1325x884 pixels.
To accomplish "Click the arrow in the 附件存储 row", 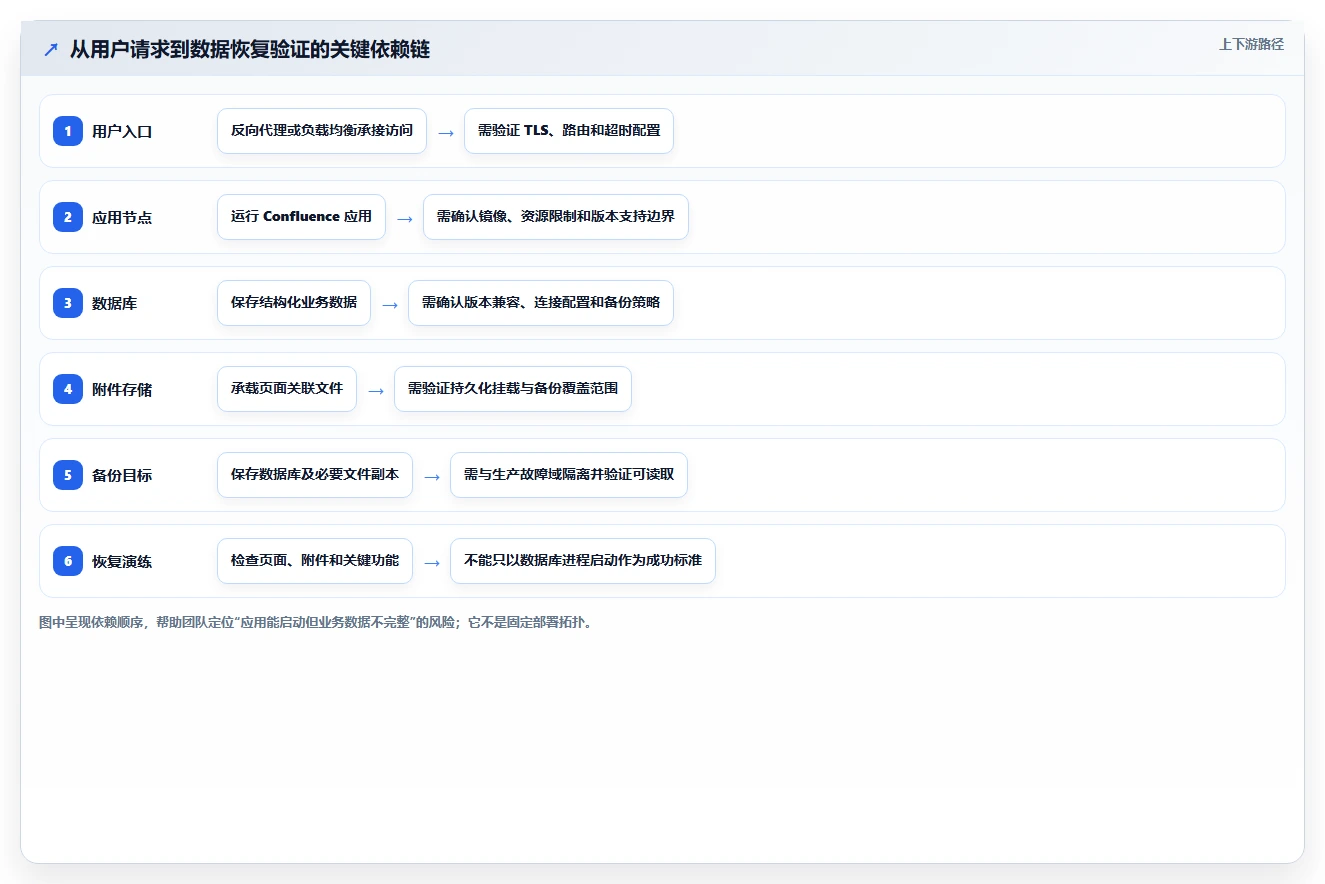I will [376, 390].
